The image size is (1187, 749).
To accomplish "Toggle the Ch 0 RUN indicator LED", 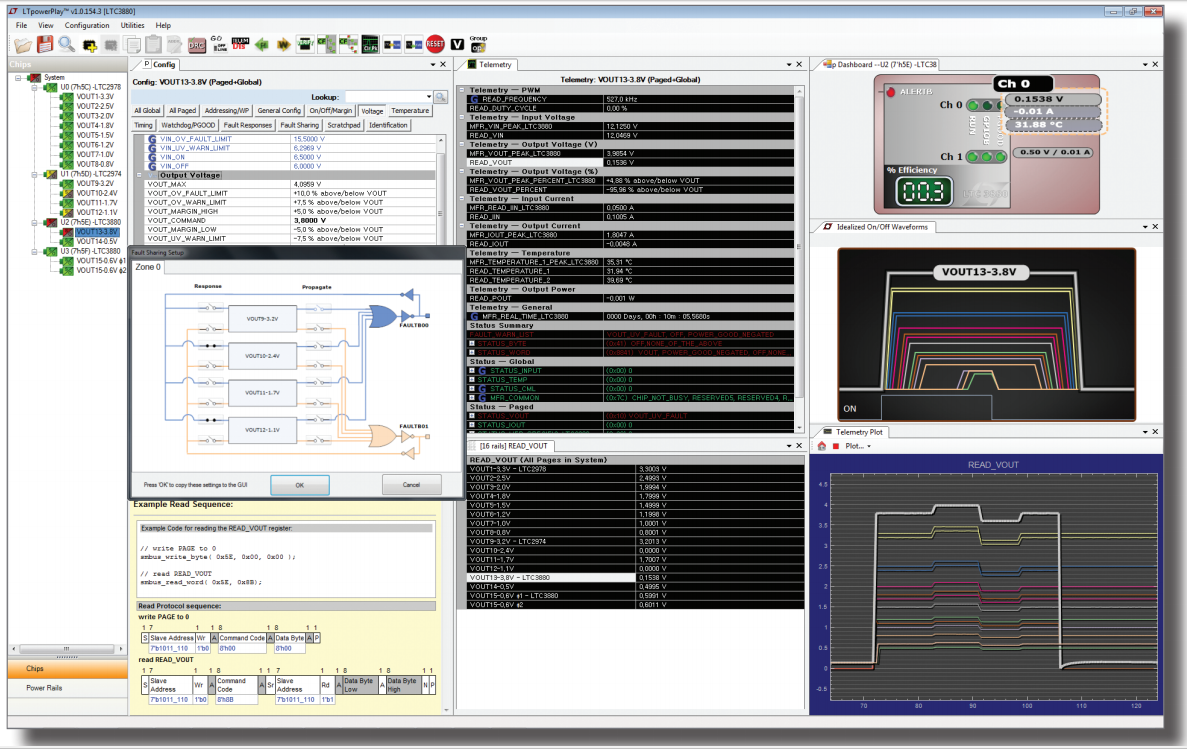I will (x=973, y=105).
